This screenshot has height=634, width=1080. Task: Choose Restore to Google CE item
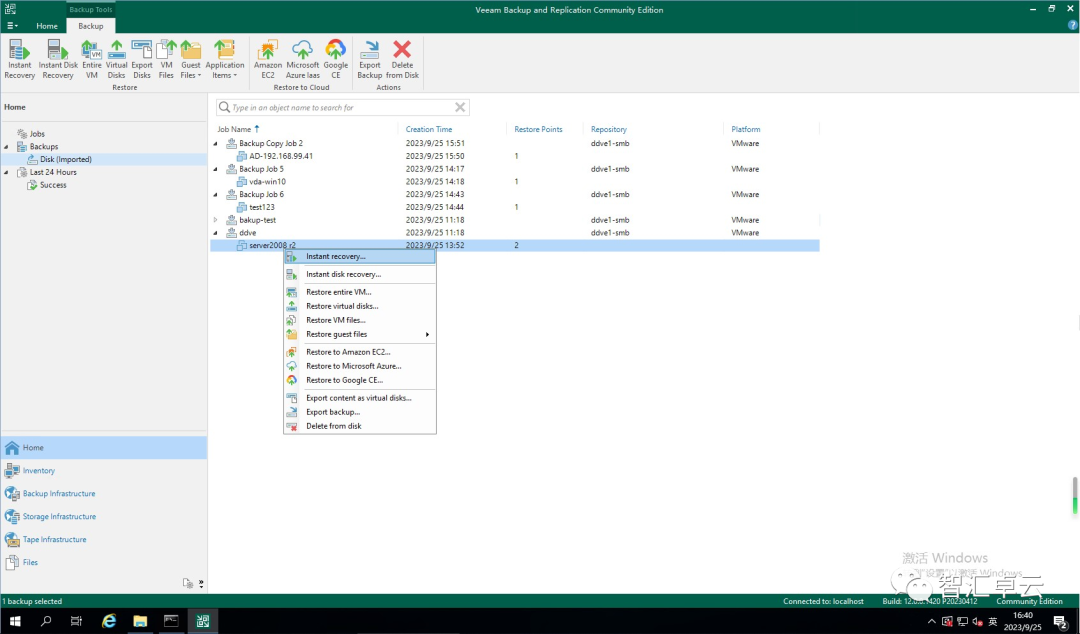tap(360, 380)
